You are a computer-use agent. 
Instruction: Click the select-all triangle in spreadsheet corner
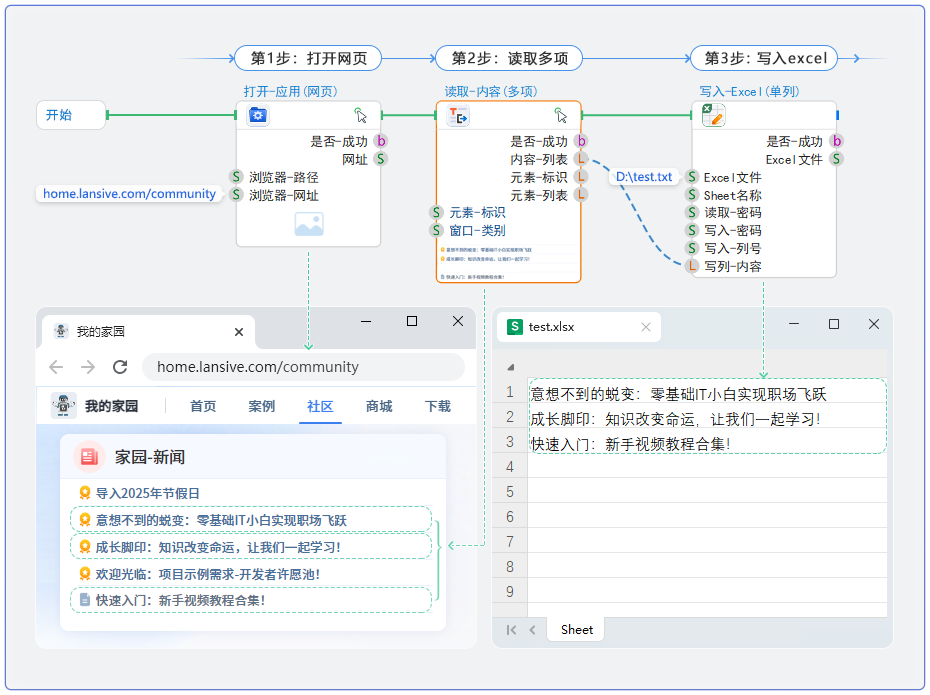click(510, 367)
